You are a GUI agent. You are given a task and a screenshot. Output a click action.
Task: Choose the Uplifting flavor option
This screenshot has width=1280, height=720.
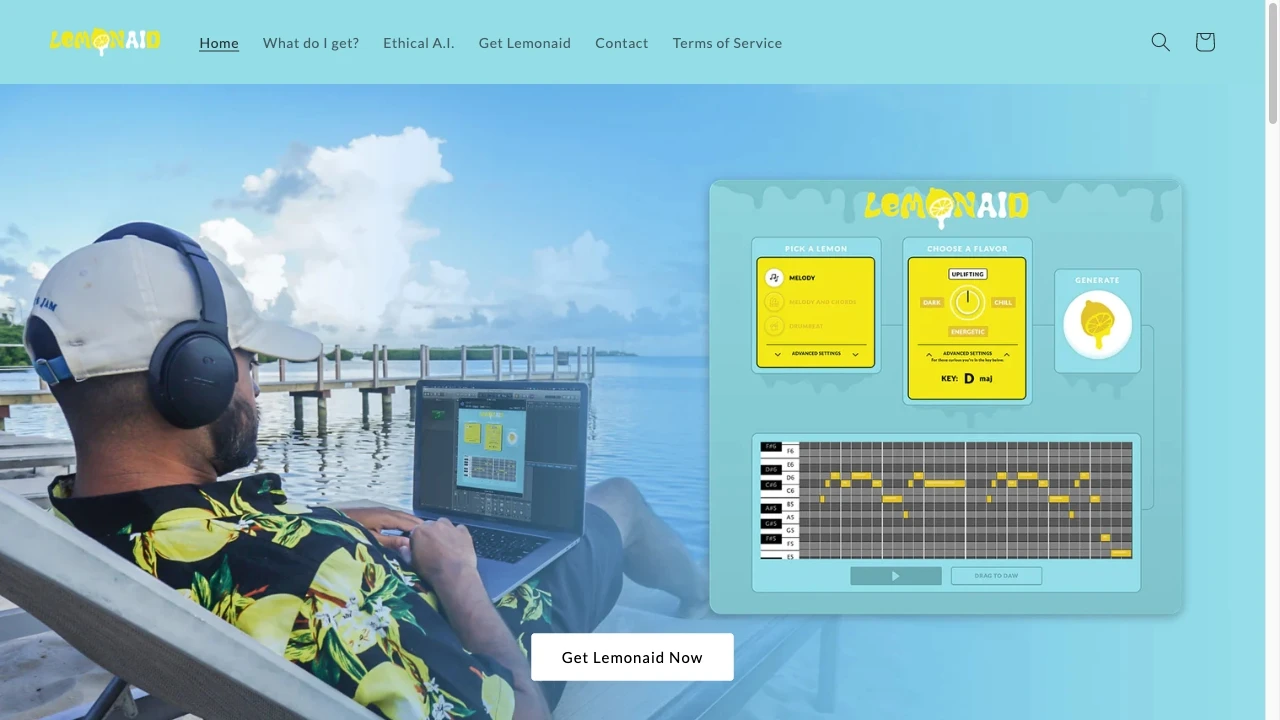coord(966,274)
